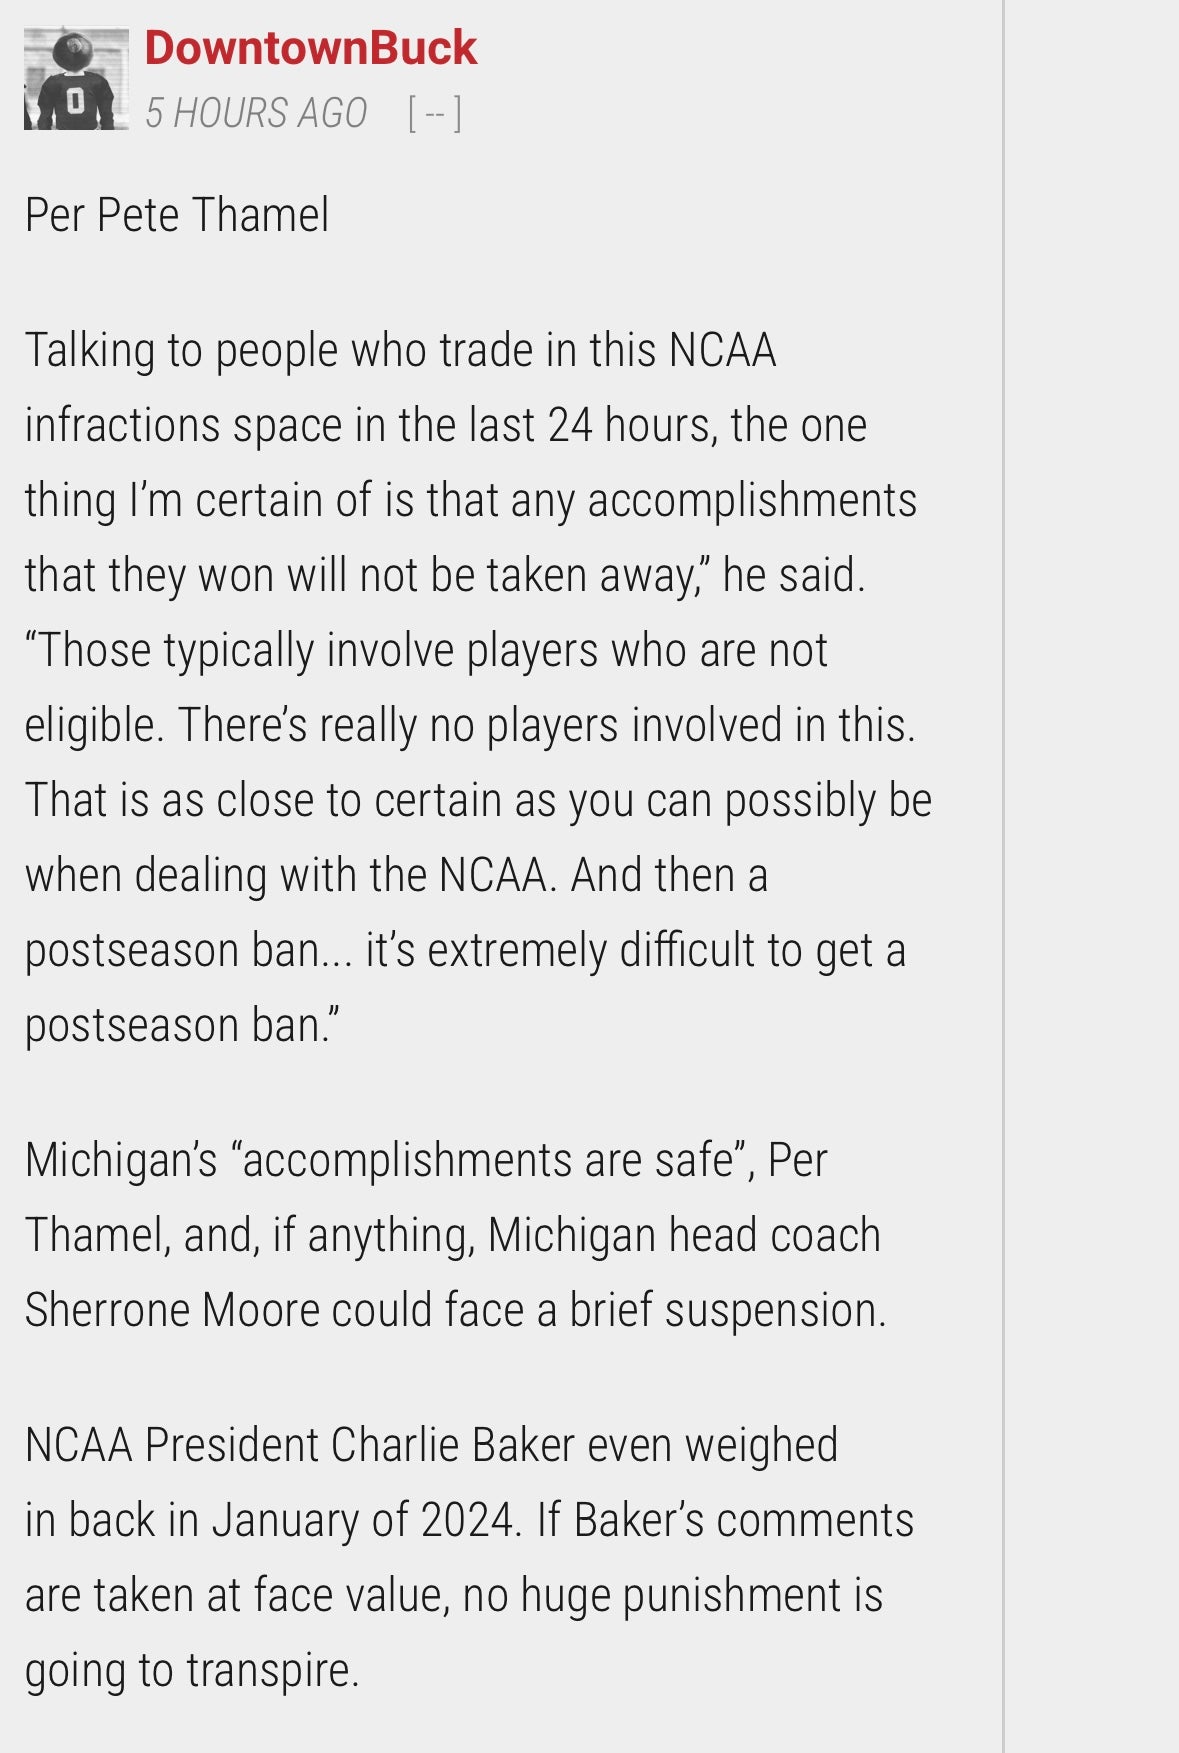Click the line starting 'Those typically involve players'
Viewport: 1179px width, 1753px height.
[427, 650]
